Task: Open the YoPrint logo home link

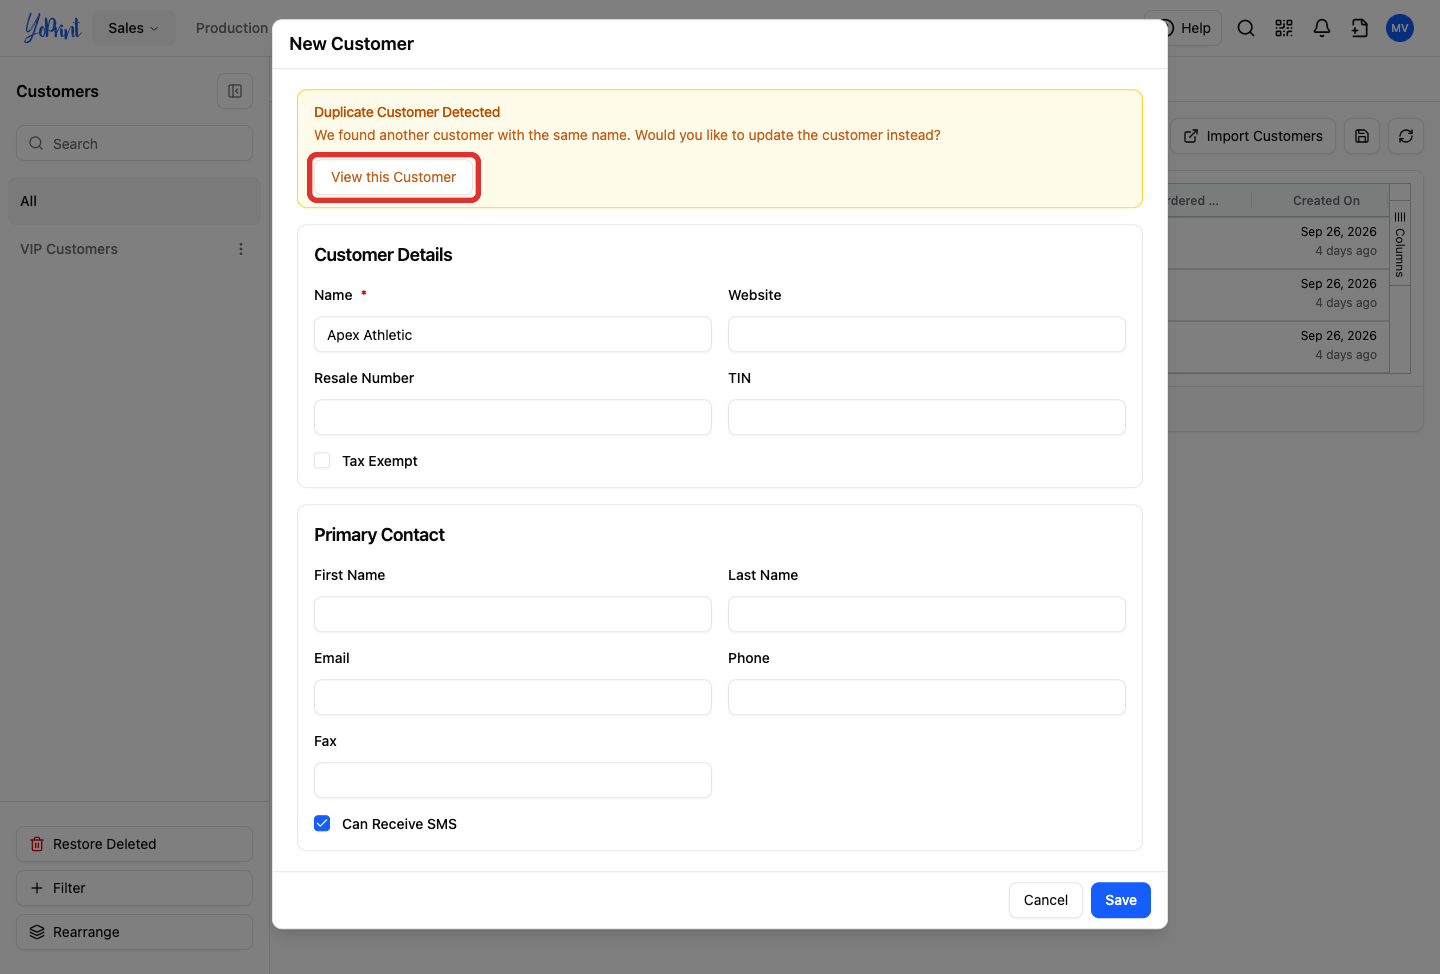Action: [x=52, y=28]
